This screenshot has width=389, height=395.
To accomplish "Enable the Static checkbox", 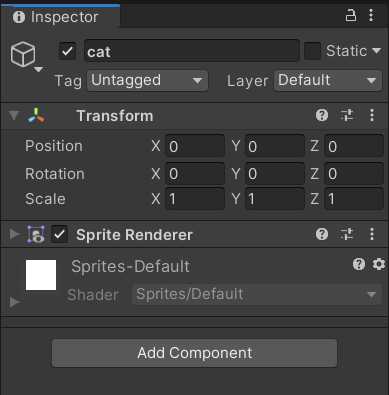I will pos(312,51).
